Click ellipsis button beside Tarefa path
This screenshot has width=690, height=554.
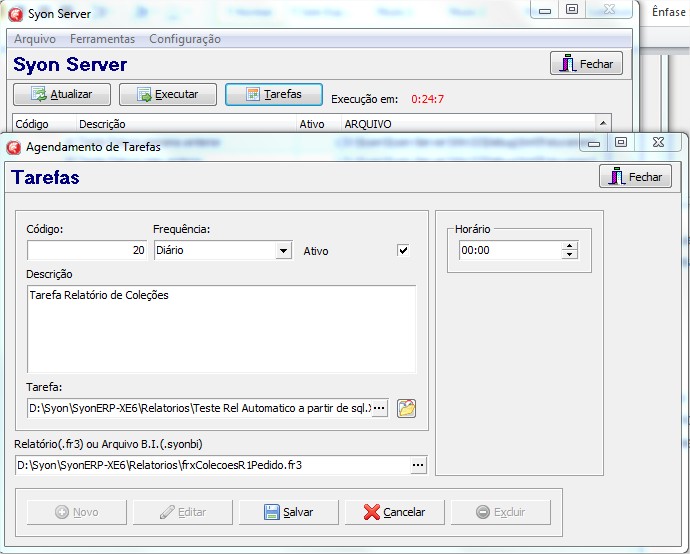[x=379, y=408]
